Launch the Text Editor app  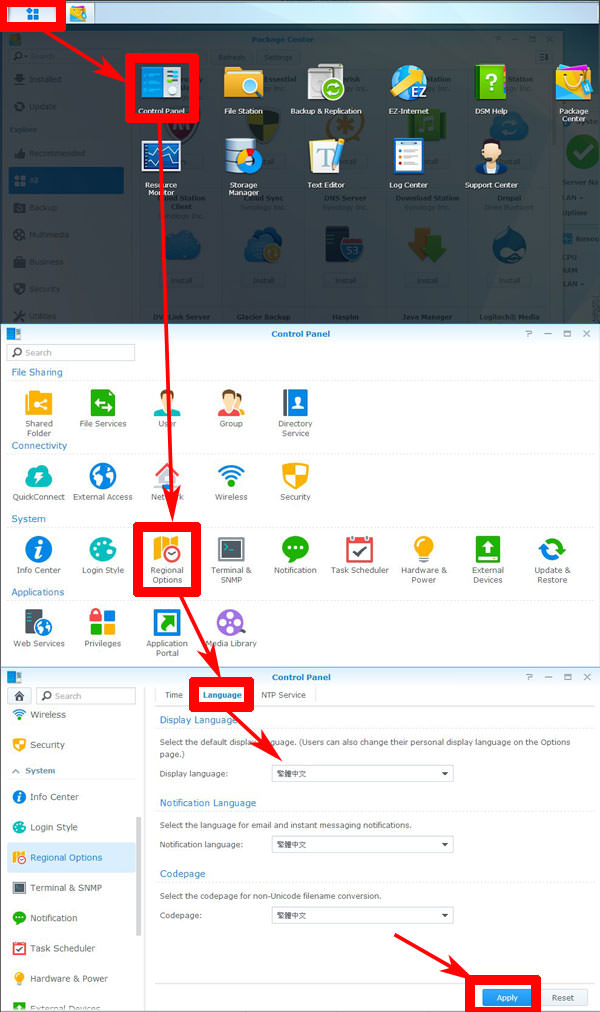click(x=326, y=162)
